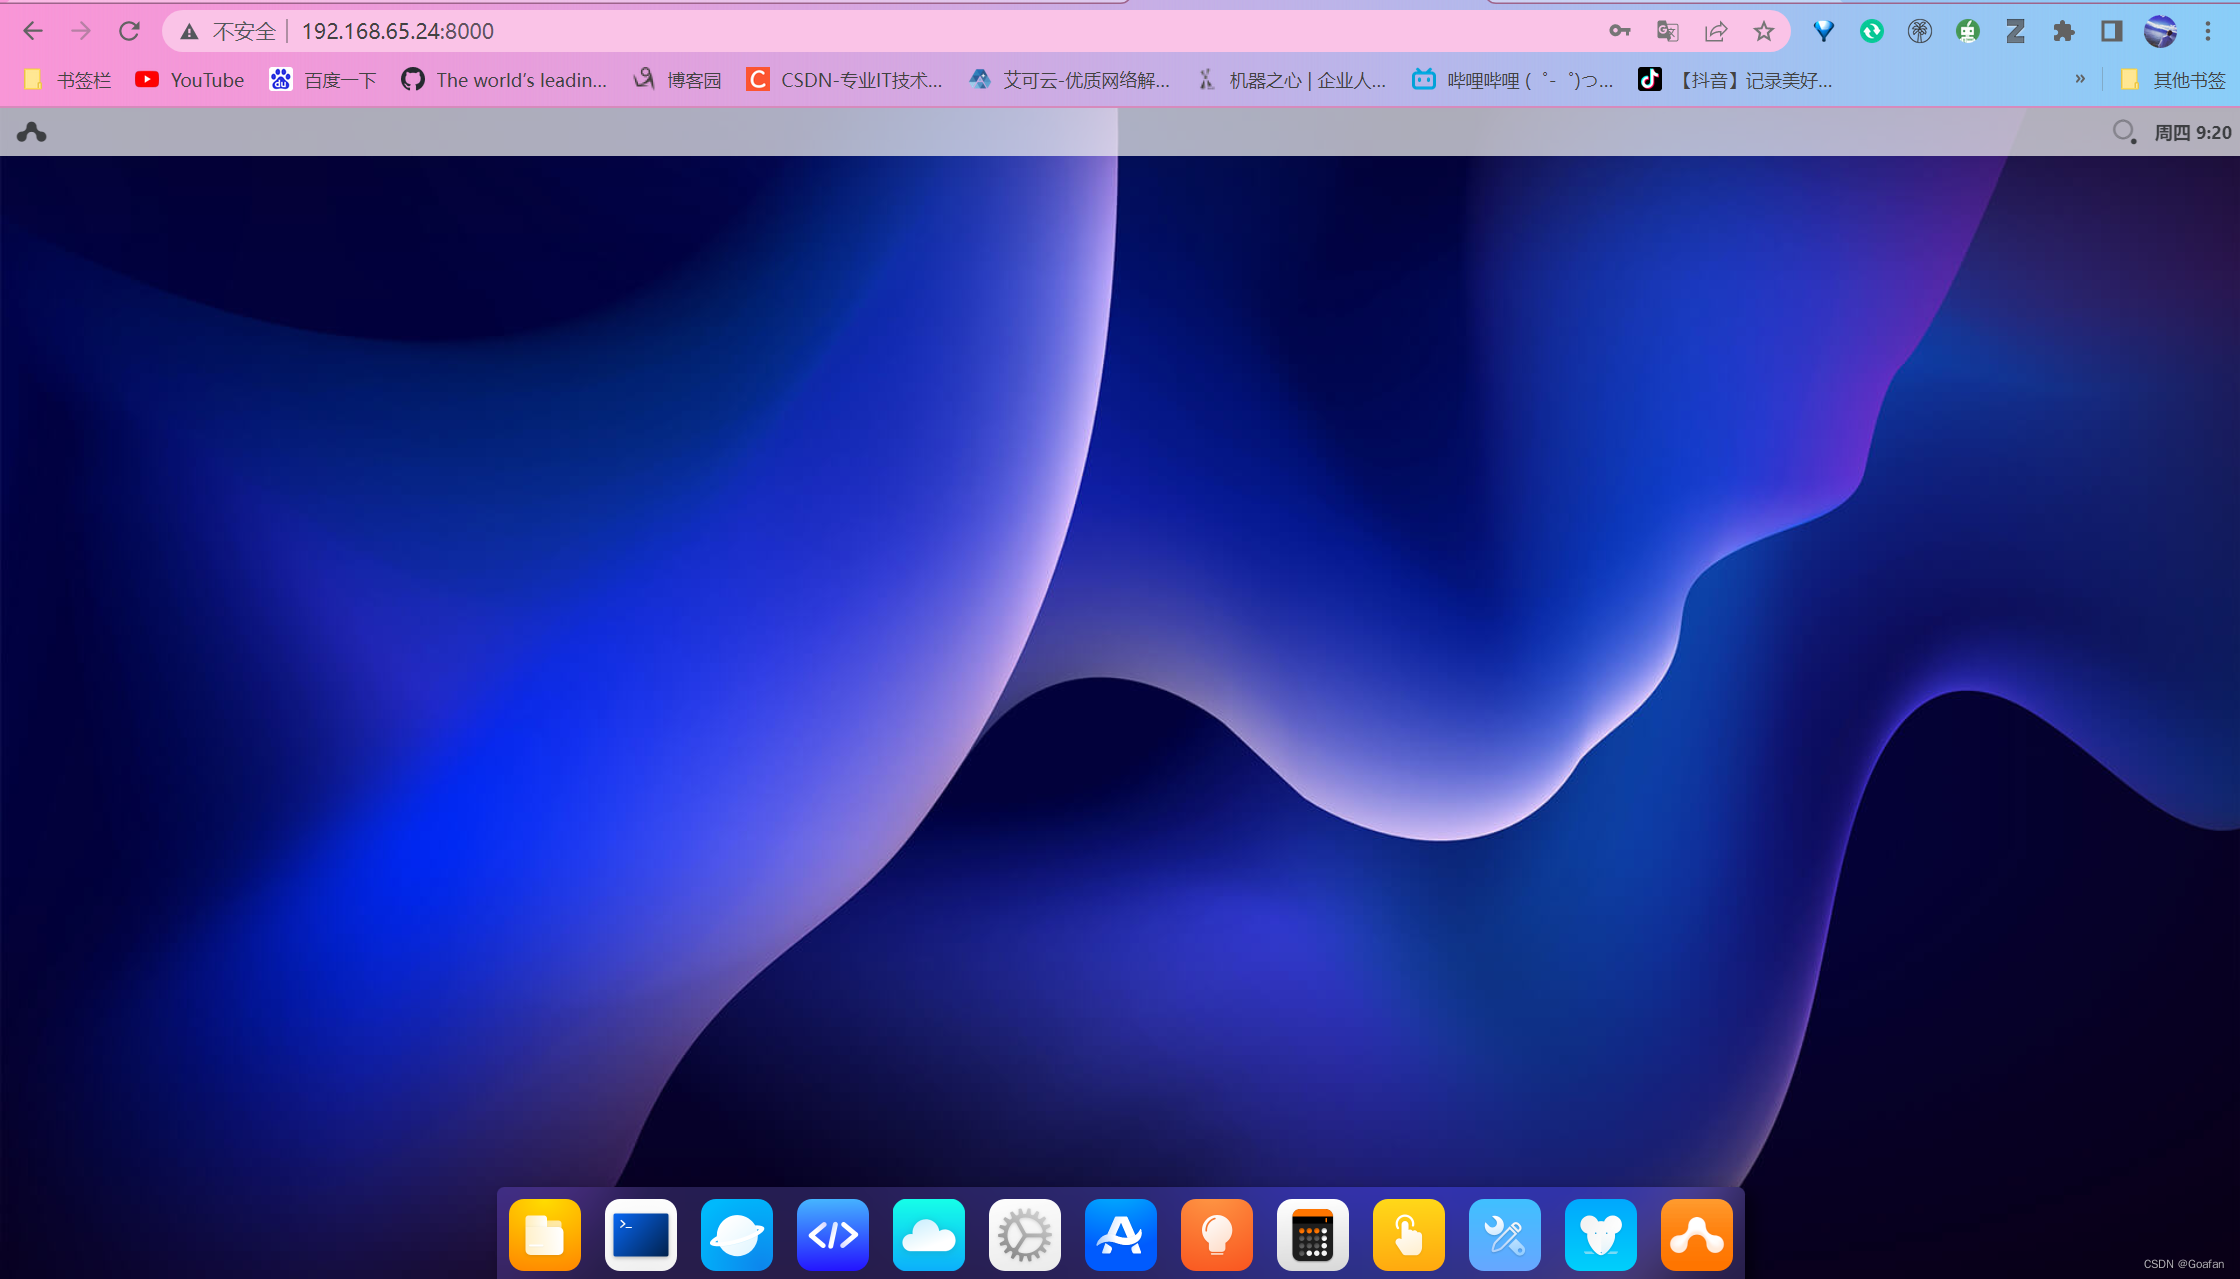Image resolution: width=2240 pixels, height=1279 pixels.
Task: Open the orange lightbulb dock app
Action: (x=1216, y=1235)
